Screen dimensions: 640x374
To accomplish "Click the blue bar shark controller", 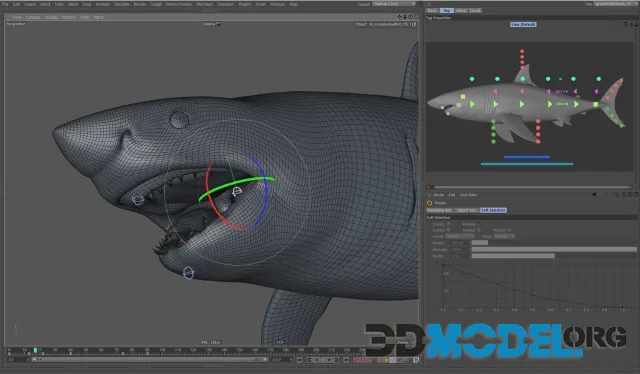I will (x=527, y=157).
